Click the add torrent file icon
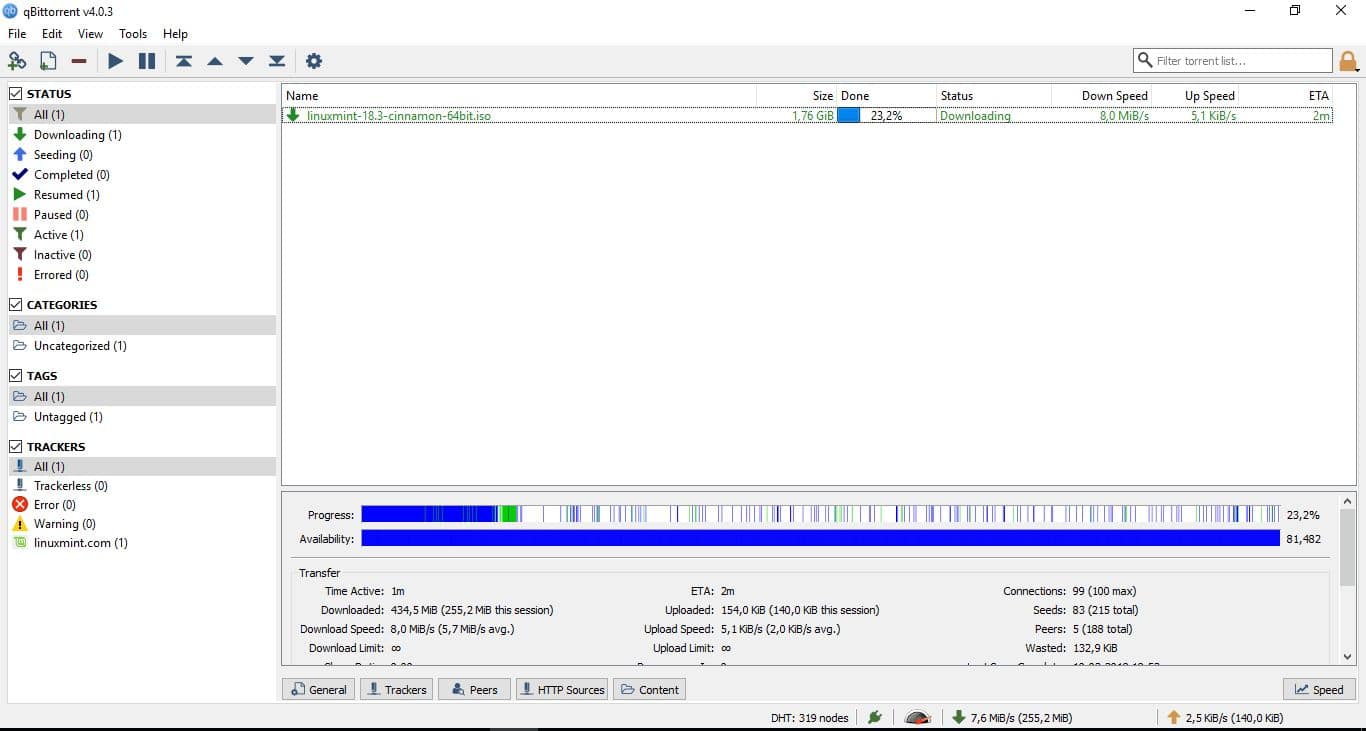Screen dimensions: 1366x731 (48, 61)
